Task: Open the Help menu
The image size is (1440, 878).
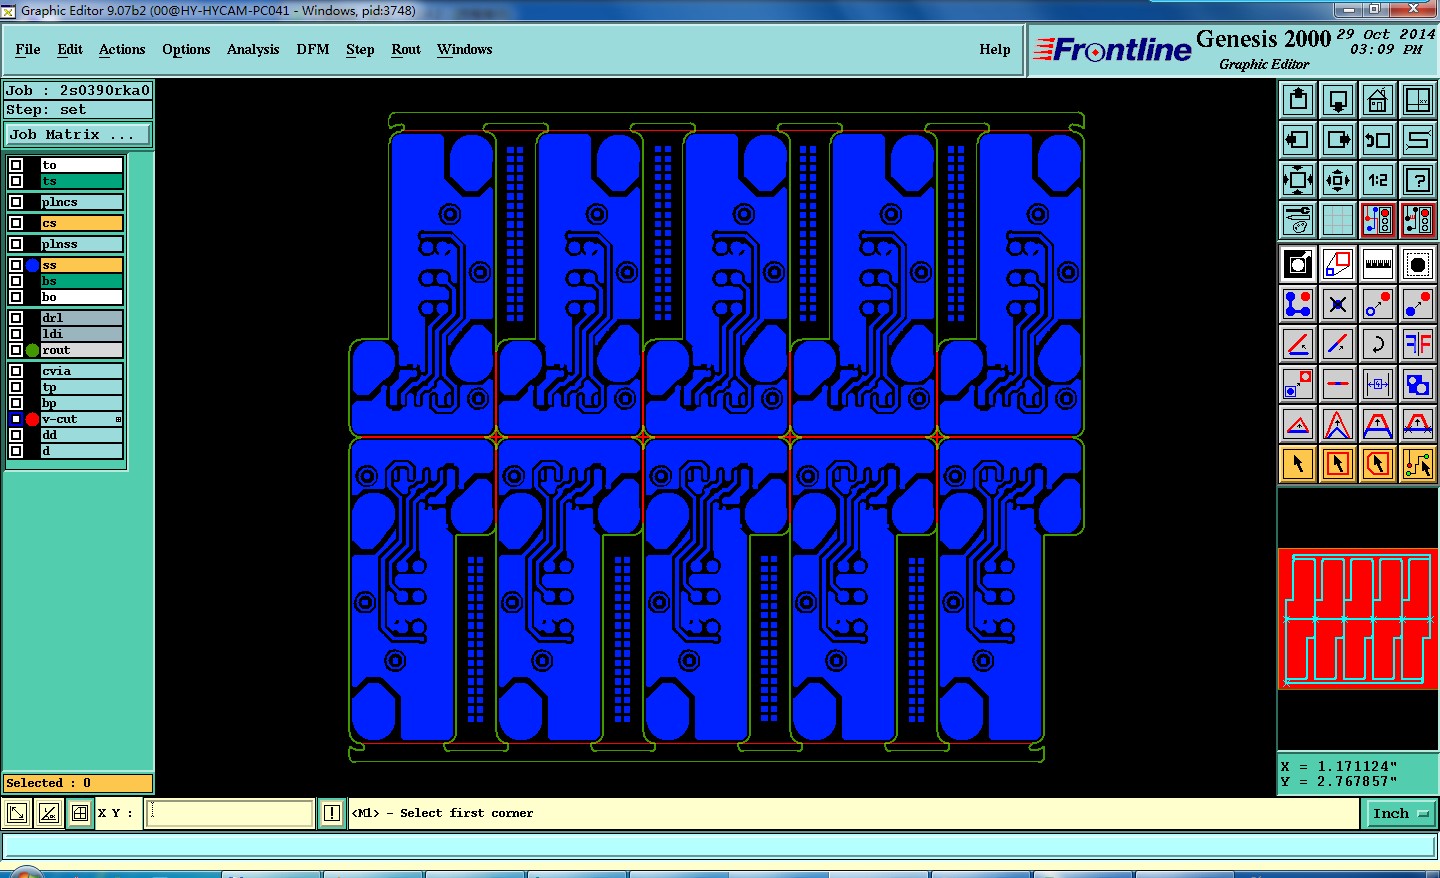Action: click(x=995, y=49)
